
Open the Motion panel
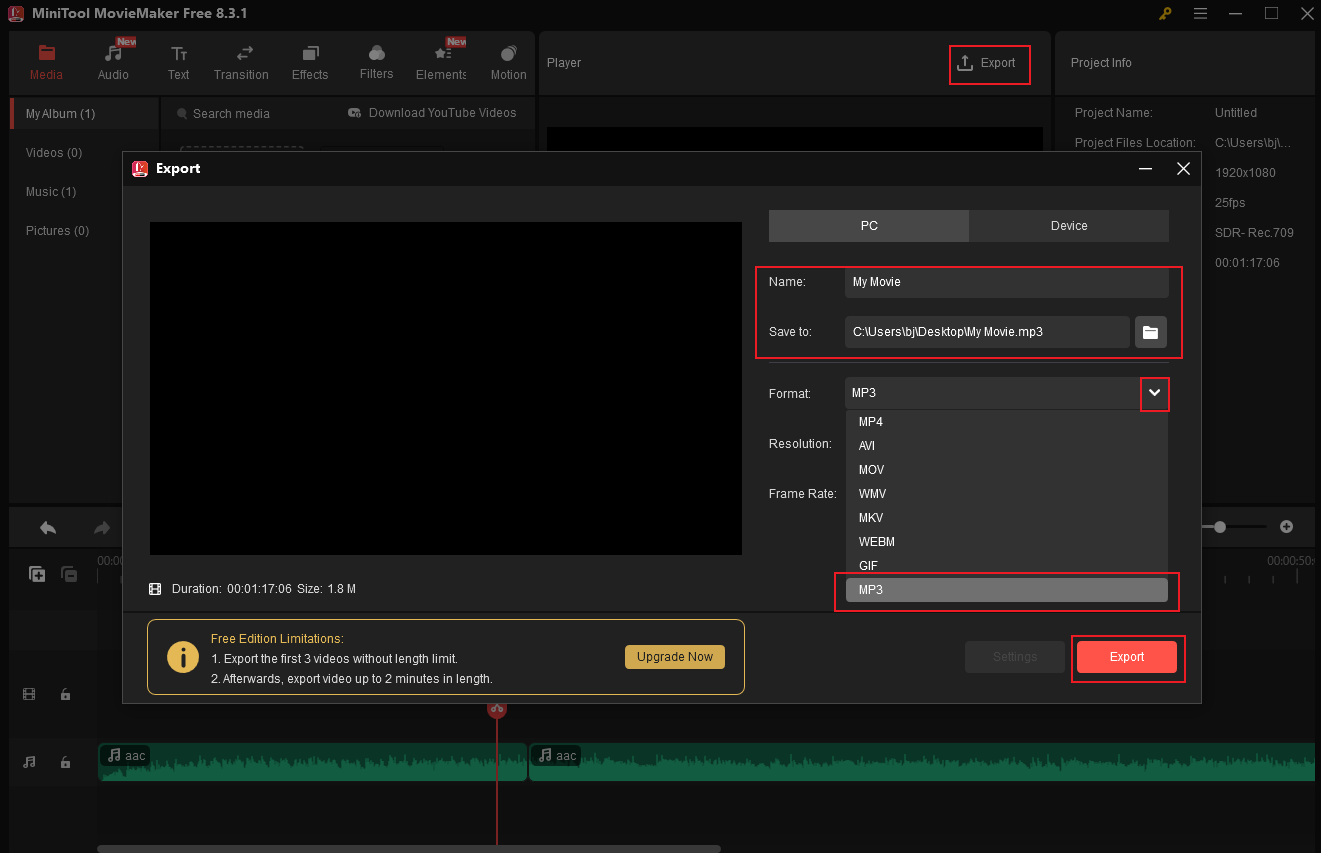(x=508, y=60)
